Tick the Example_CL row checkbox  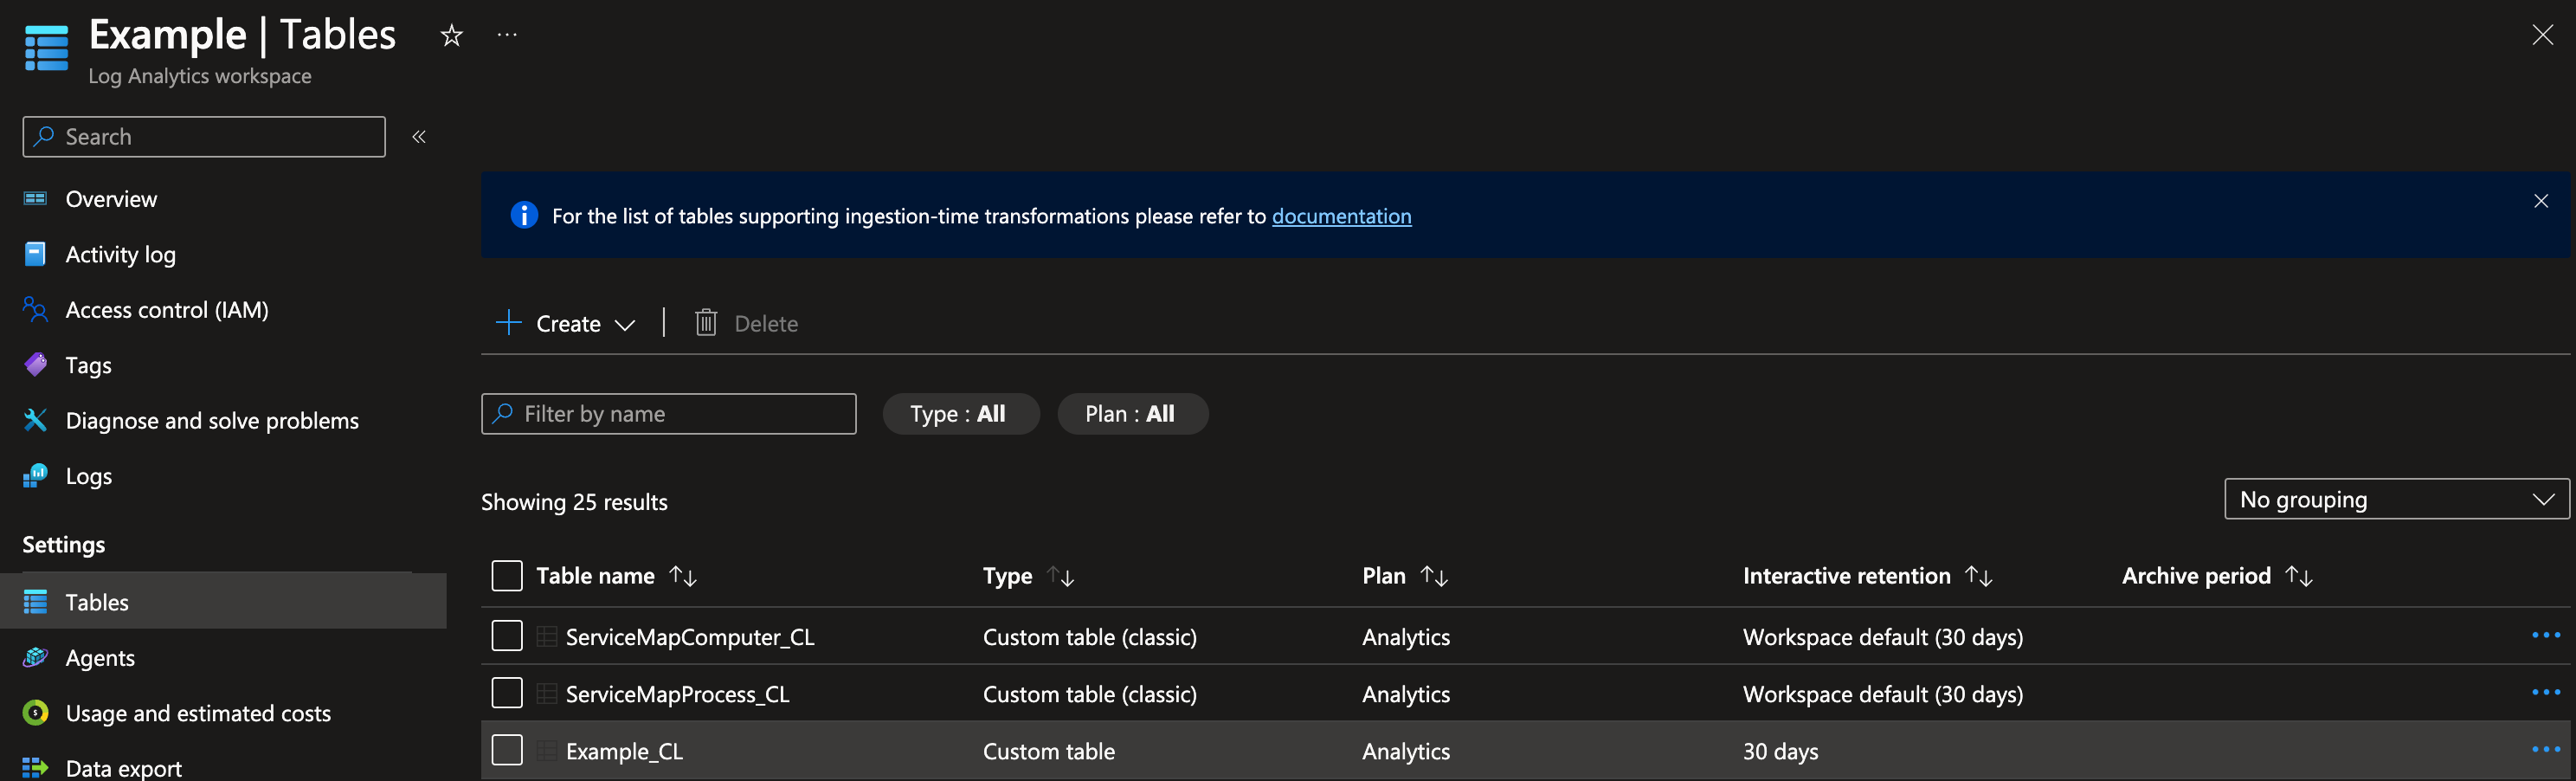pos(507,750)
